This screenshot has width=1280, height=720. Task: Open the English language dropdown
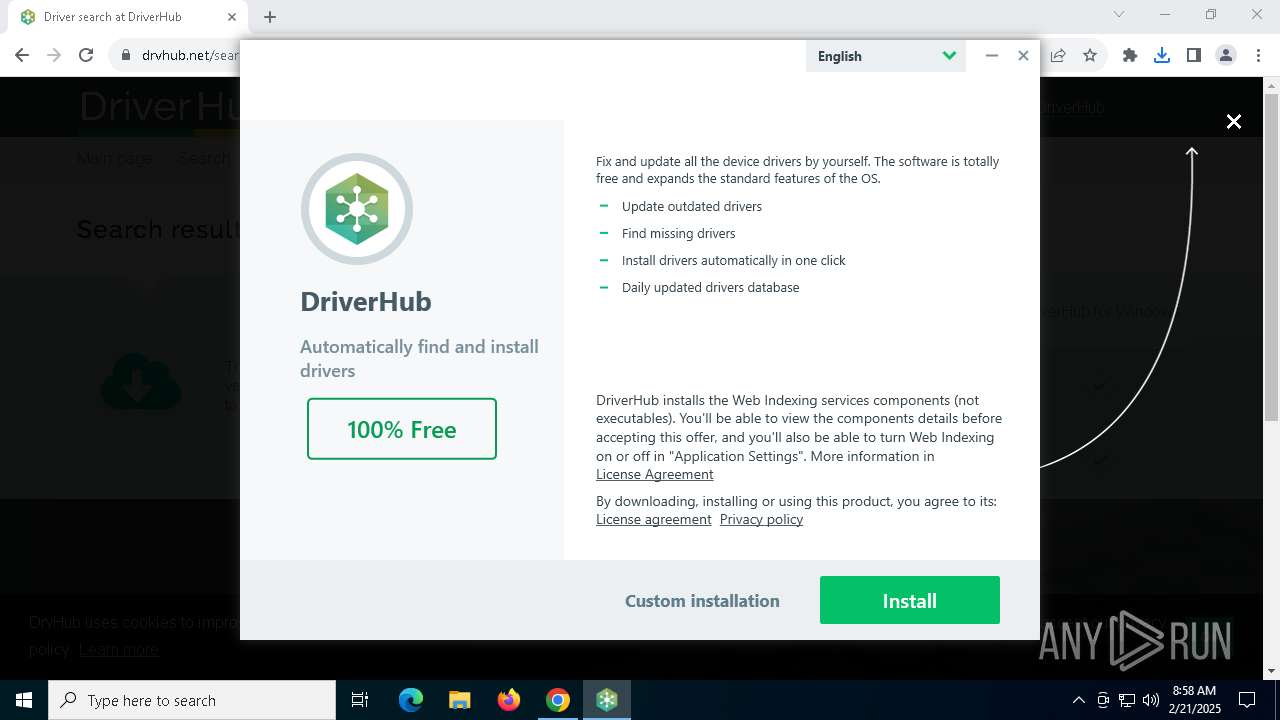(x=886, y=56)
